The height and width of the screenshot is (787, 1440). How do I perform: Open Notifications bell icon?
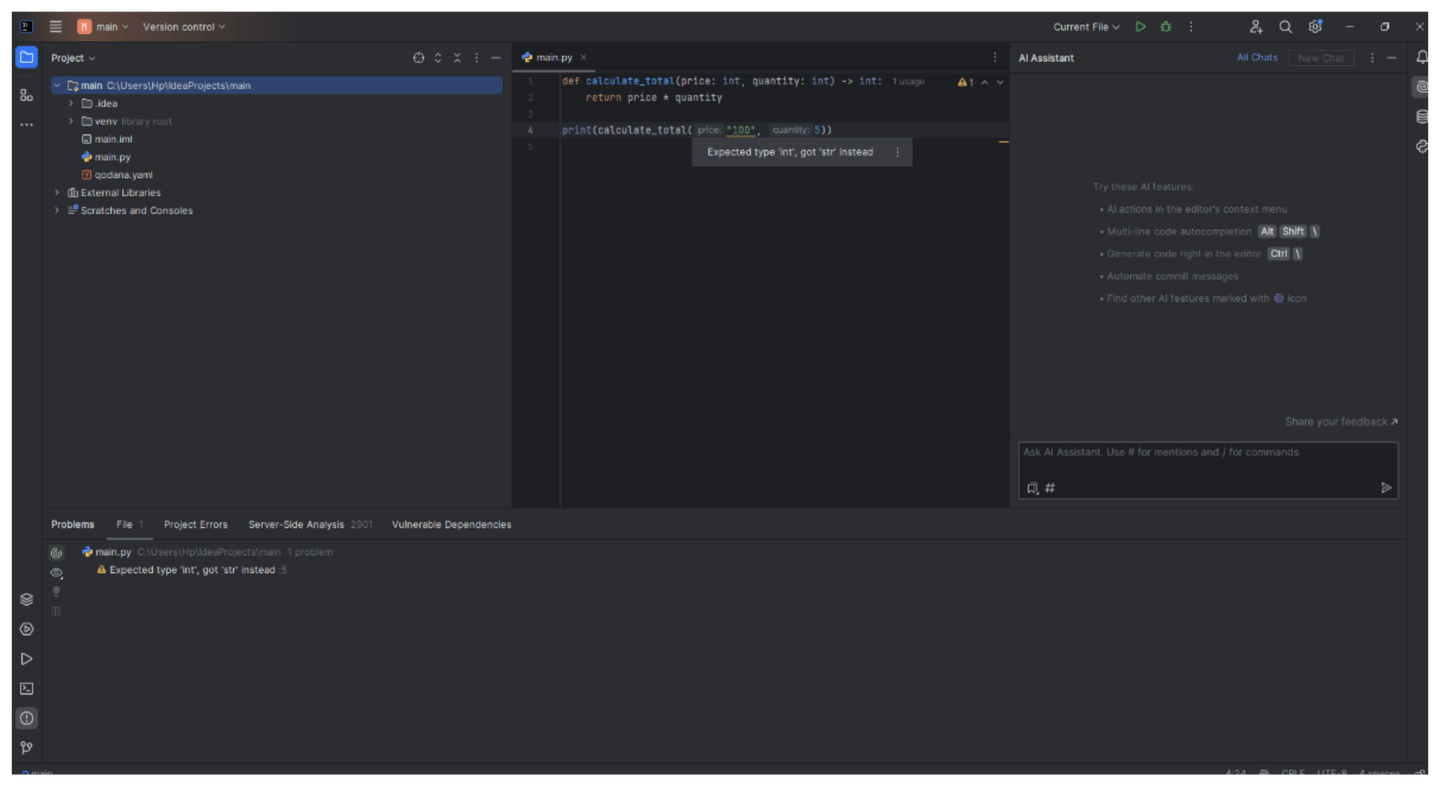[x=1422, y=58]
